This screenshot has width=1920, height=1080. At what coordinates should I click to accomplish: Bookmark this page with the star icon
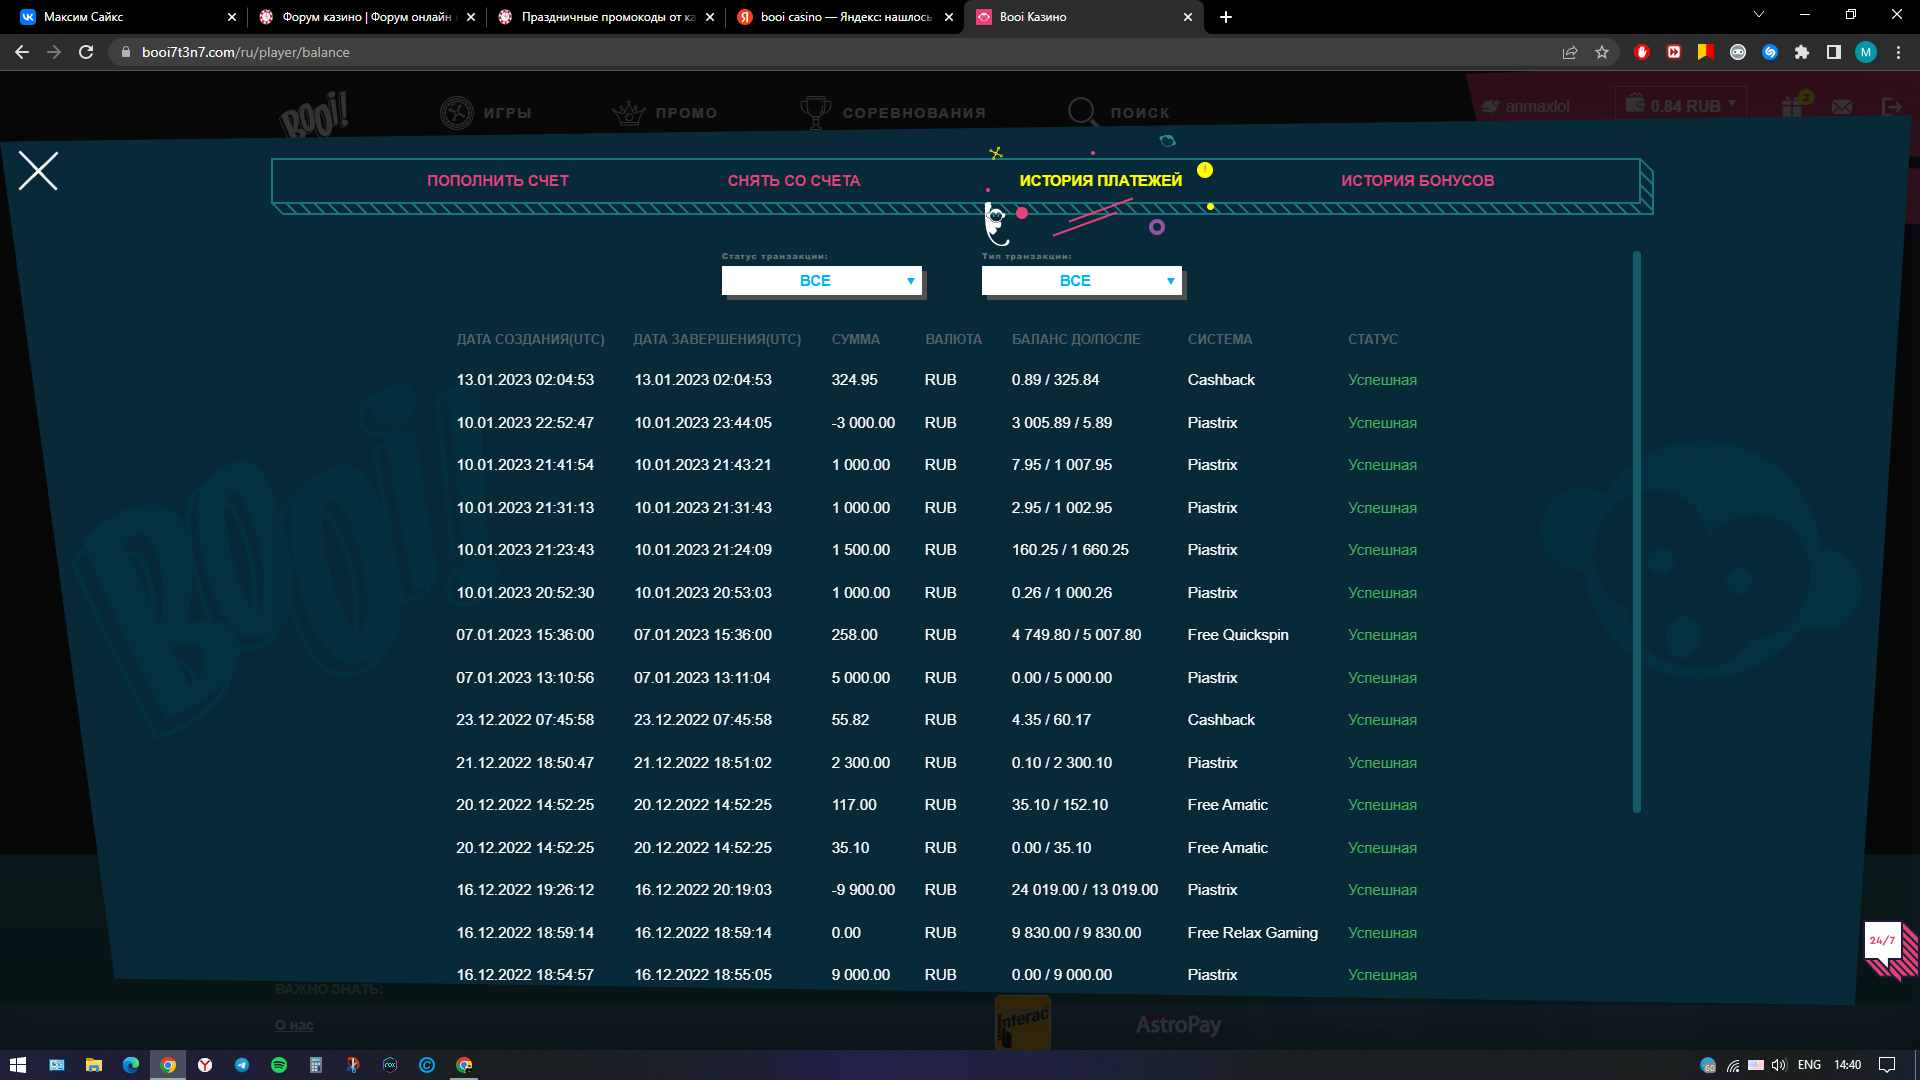[x=1602, y=52]
